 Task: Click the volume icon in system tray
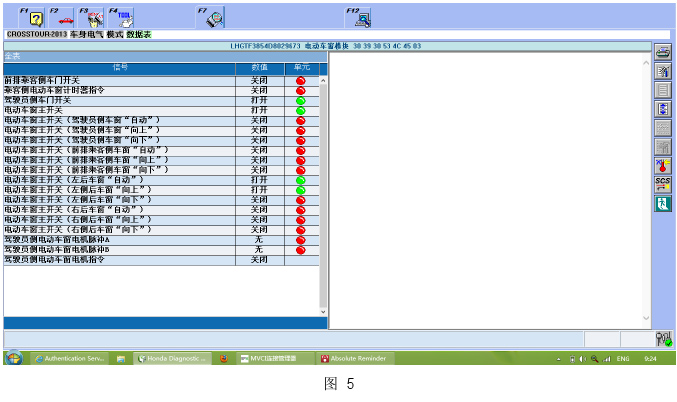(583, 359)
